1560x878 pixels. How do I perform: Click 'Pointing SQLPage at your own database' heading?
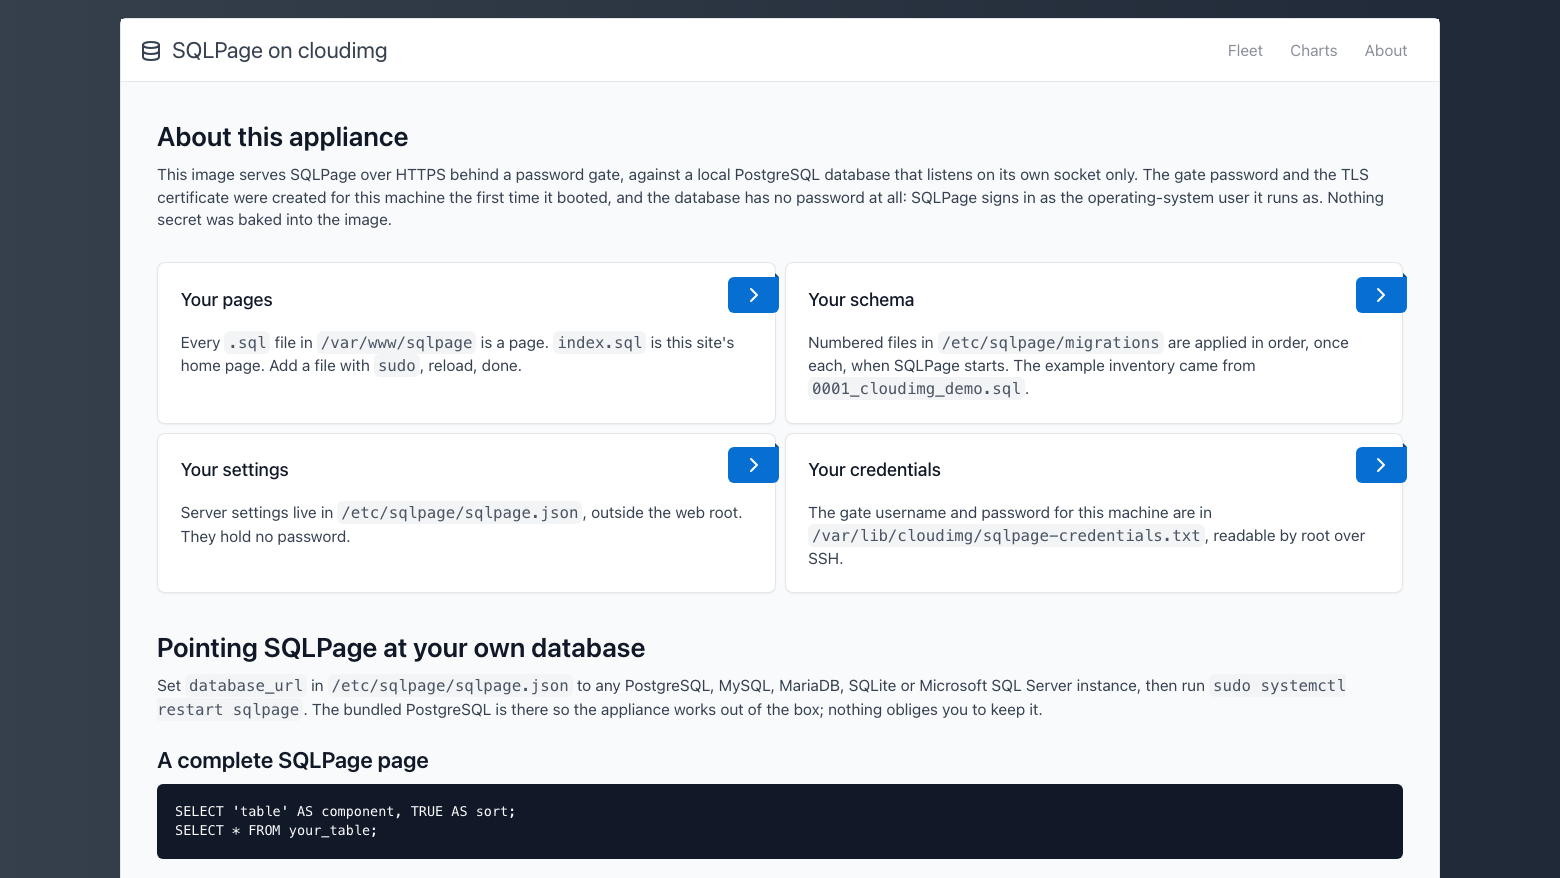(401, 648)
